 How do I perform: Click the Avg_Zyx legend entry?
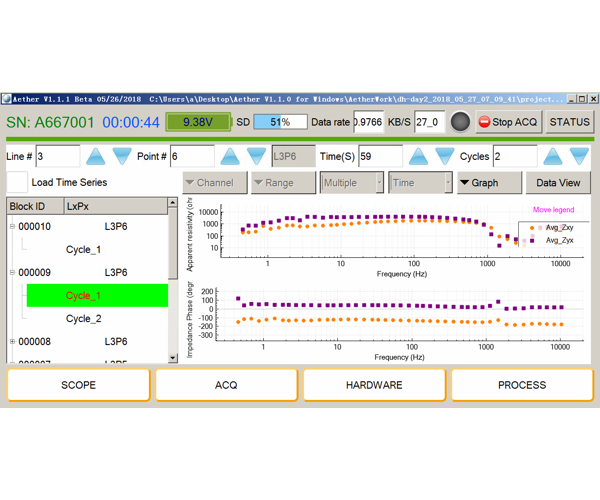pos(559,240)
